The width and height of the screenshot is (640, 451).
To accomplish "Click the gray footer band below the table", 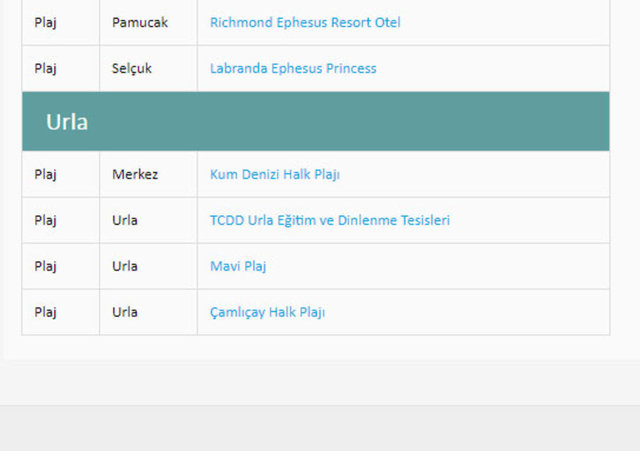I will (x=320, y=428).
